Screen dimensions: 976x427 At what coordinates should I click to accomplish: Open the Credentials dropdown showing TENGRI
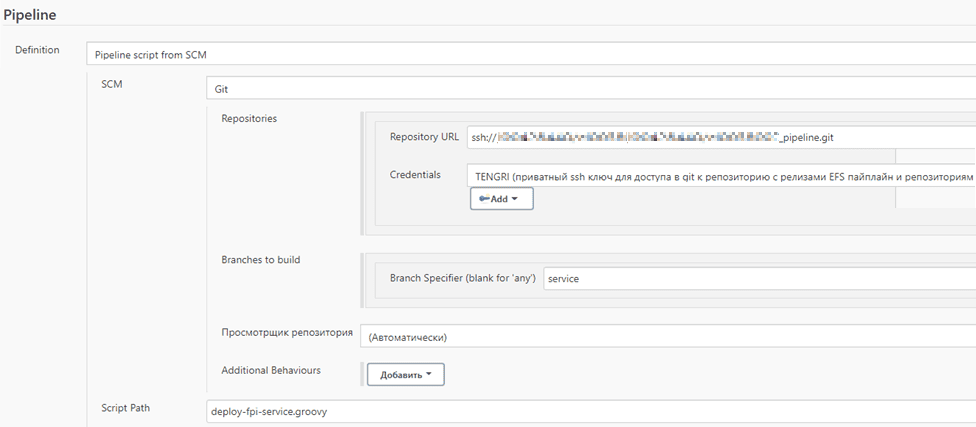point(720,175)
